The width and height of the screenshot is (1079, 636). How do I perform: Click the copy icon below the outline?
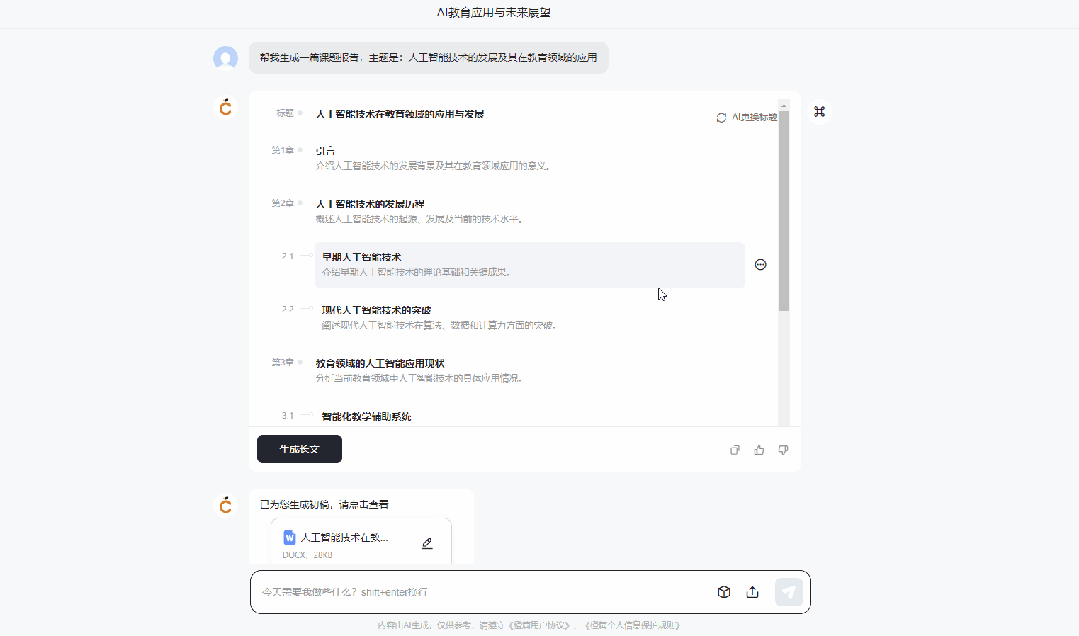pos(735,449)
